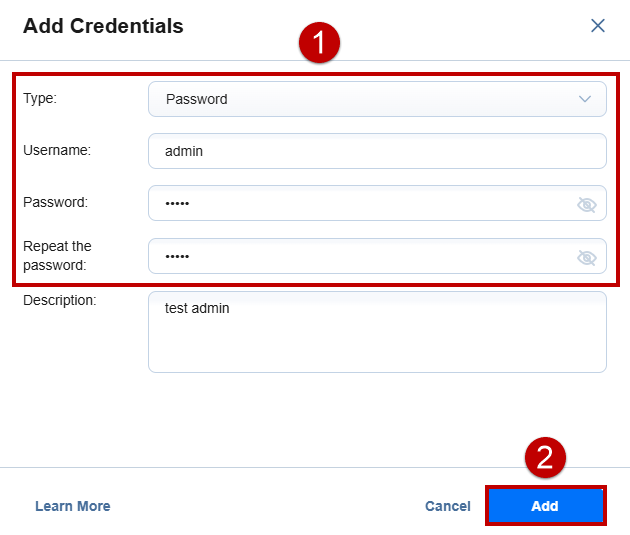The width and height of the screenshot is (630, 535).
Task: Click the Repeat the password: label
Action: coord(57,255)
